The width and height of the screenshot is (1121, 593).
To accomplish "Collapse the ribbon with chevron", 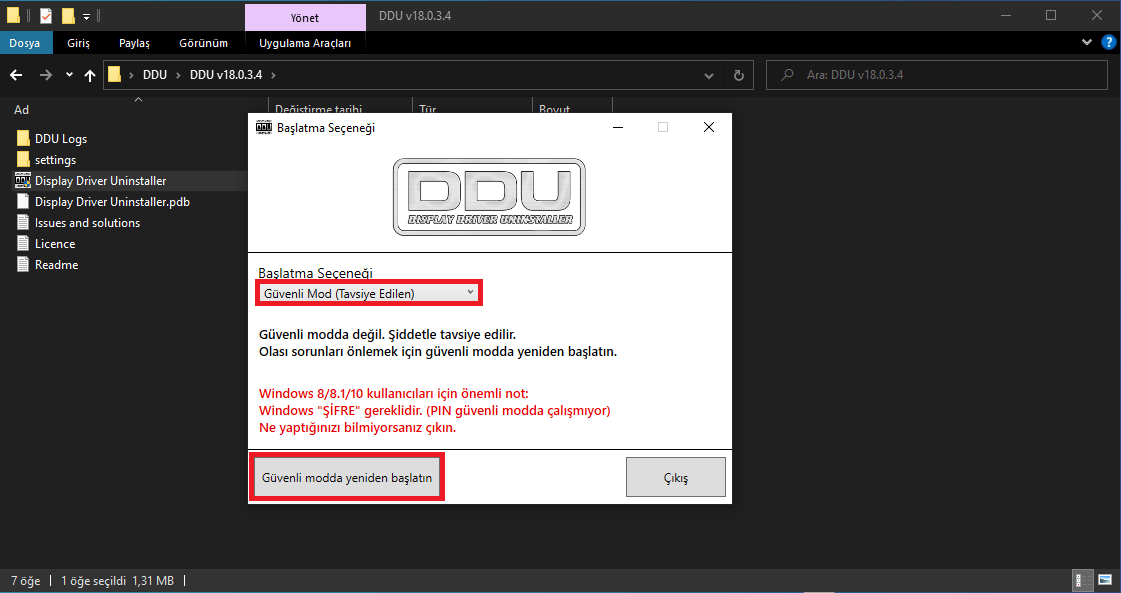I will point(1088,43).
